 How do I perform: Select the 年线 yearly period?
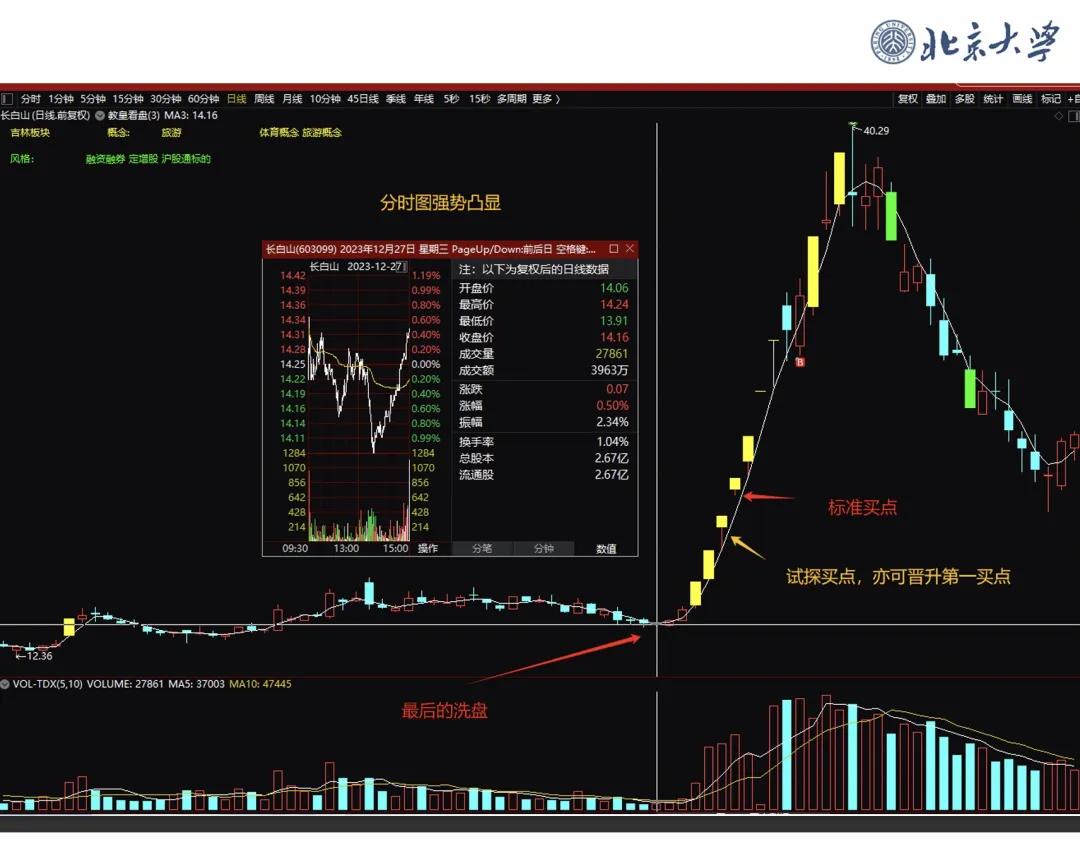(x=424, y=99)
